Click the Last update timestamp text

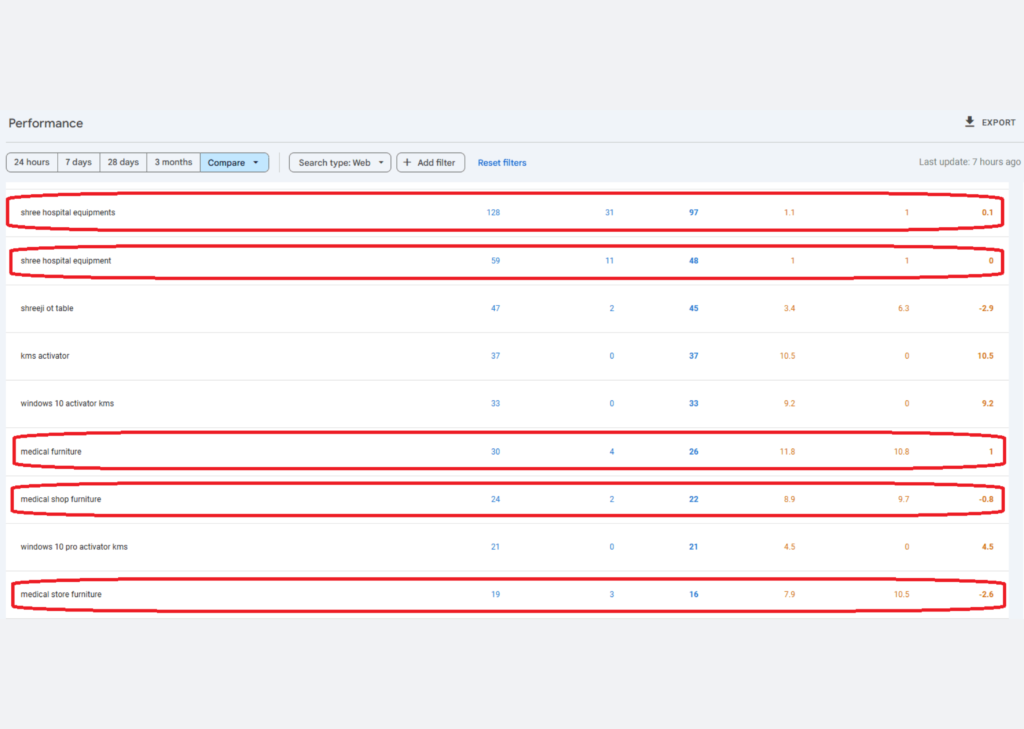click(969, 162)
